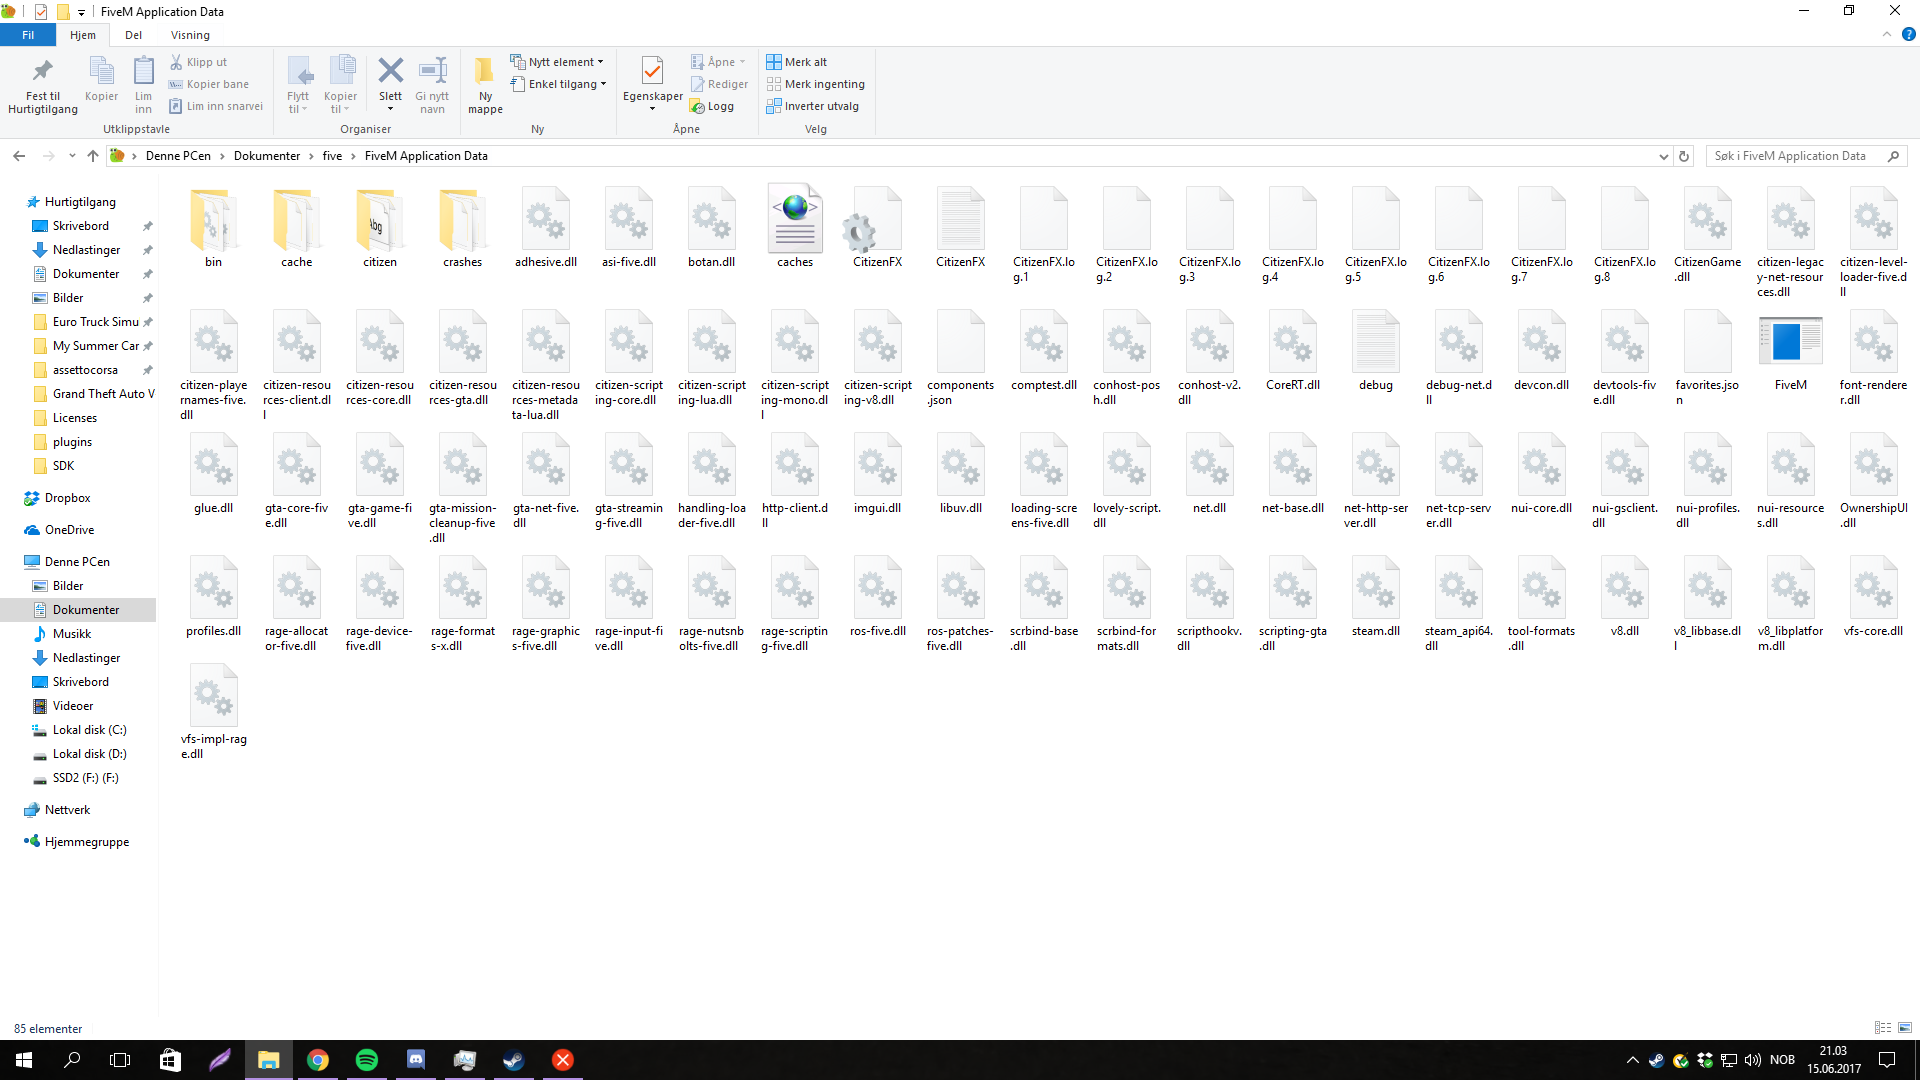This screenshot has width=1920, height=1080.
Task: Select the imgui.dll file
Action: click(877, 473)
